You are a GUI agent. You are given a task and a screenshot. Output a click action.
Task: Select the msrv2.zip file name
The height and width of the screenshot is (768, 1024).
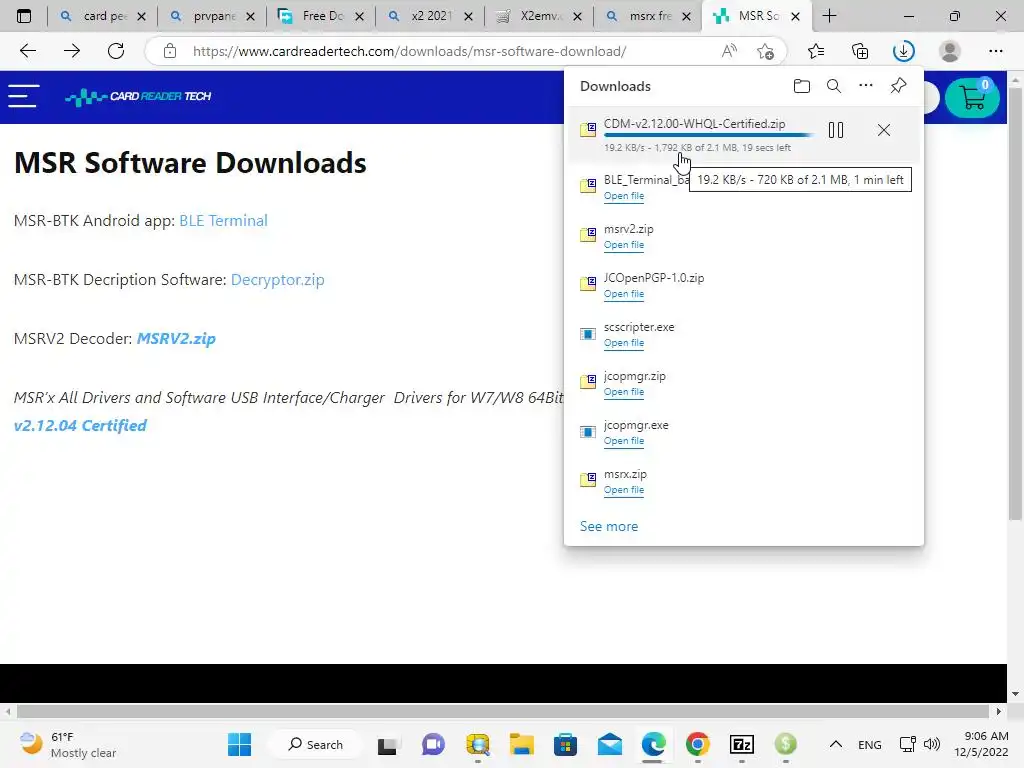628,229
